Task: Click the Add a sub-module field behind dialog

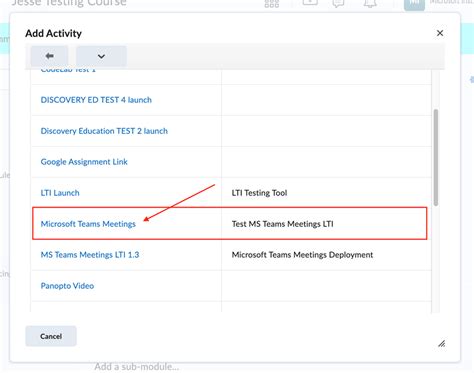Action: point(137,367)
